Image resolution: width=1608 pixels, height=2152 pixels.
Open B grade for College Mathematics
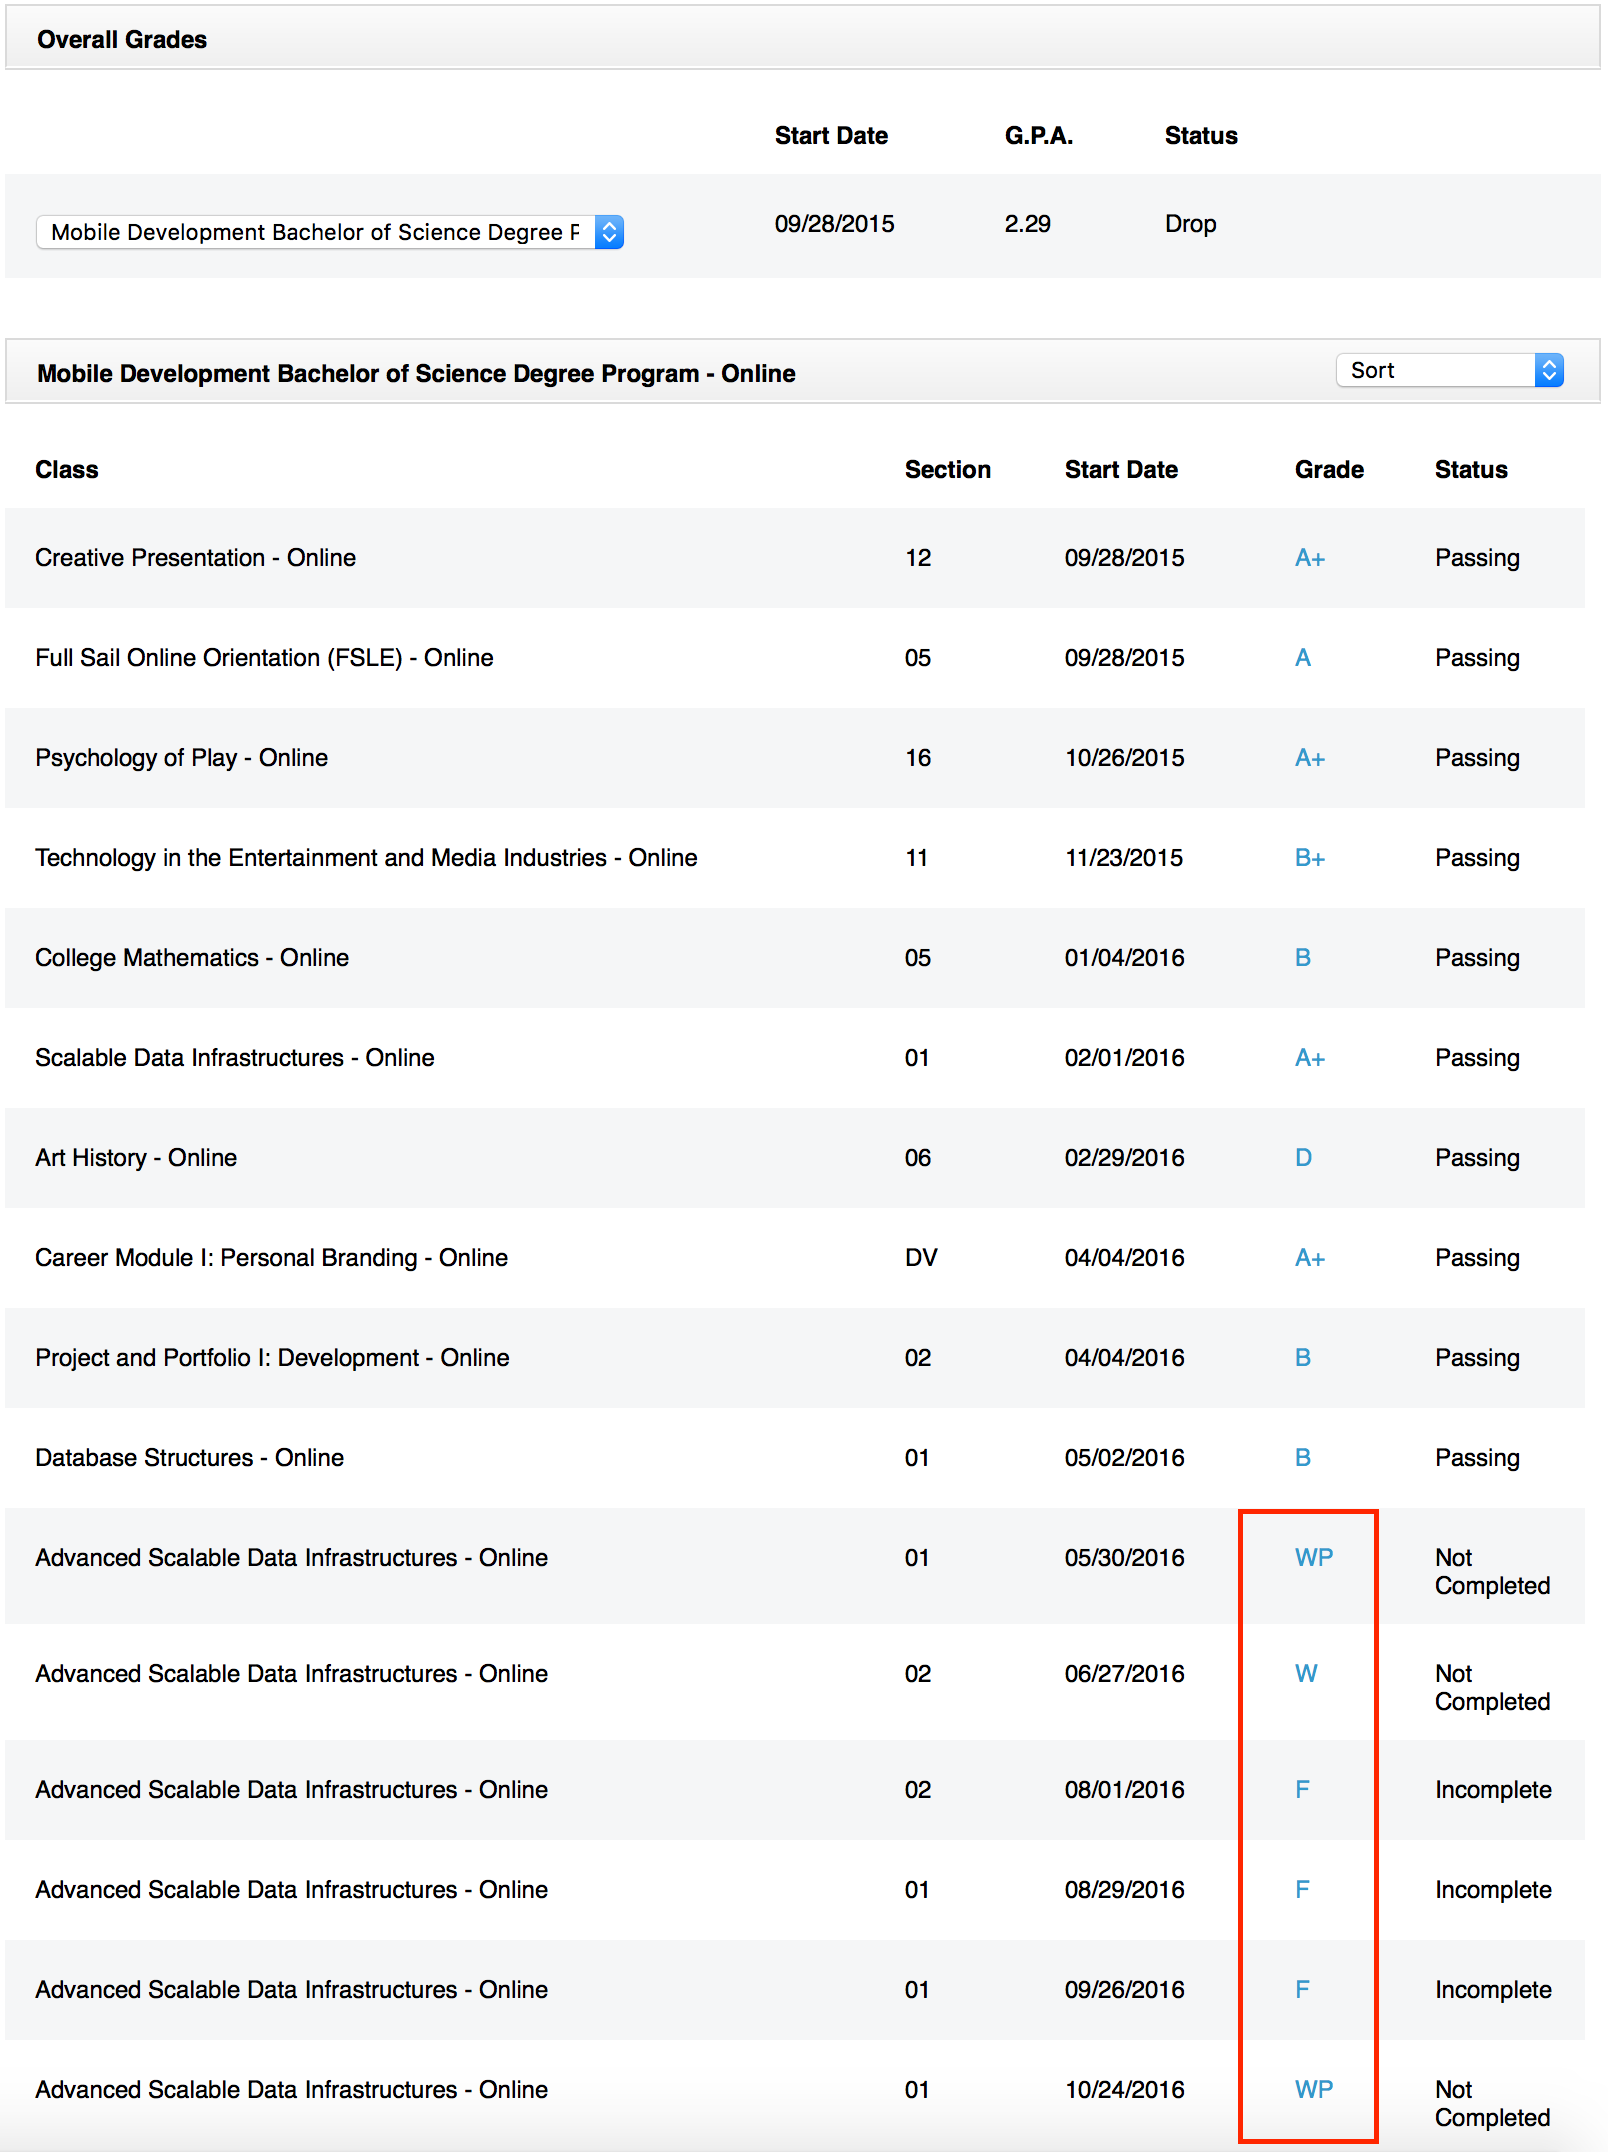(x=1303, y=958)
